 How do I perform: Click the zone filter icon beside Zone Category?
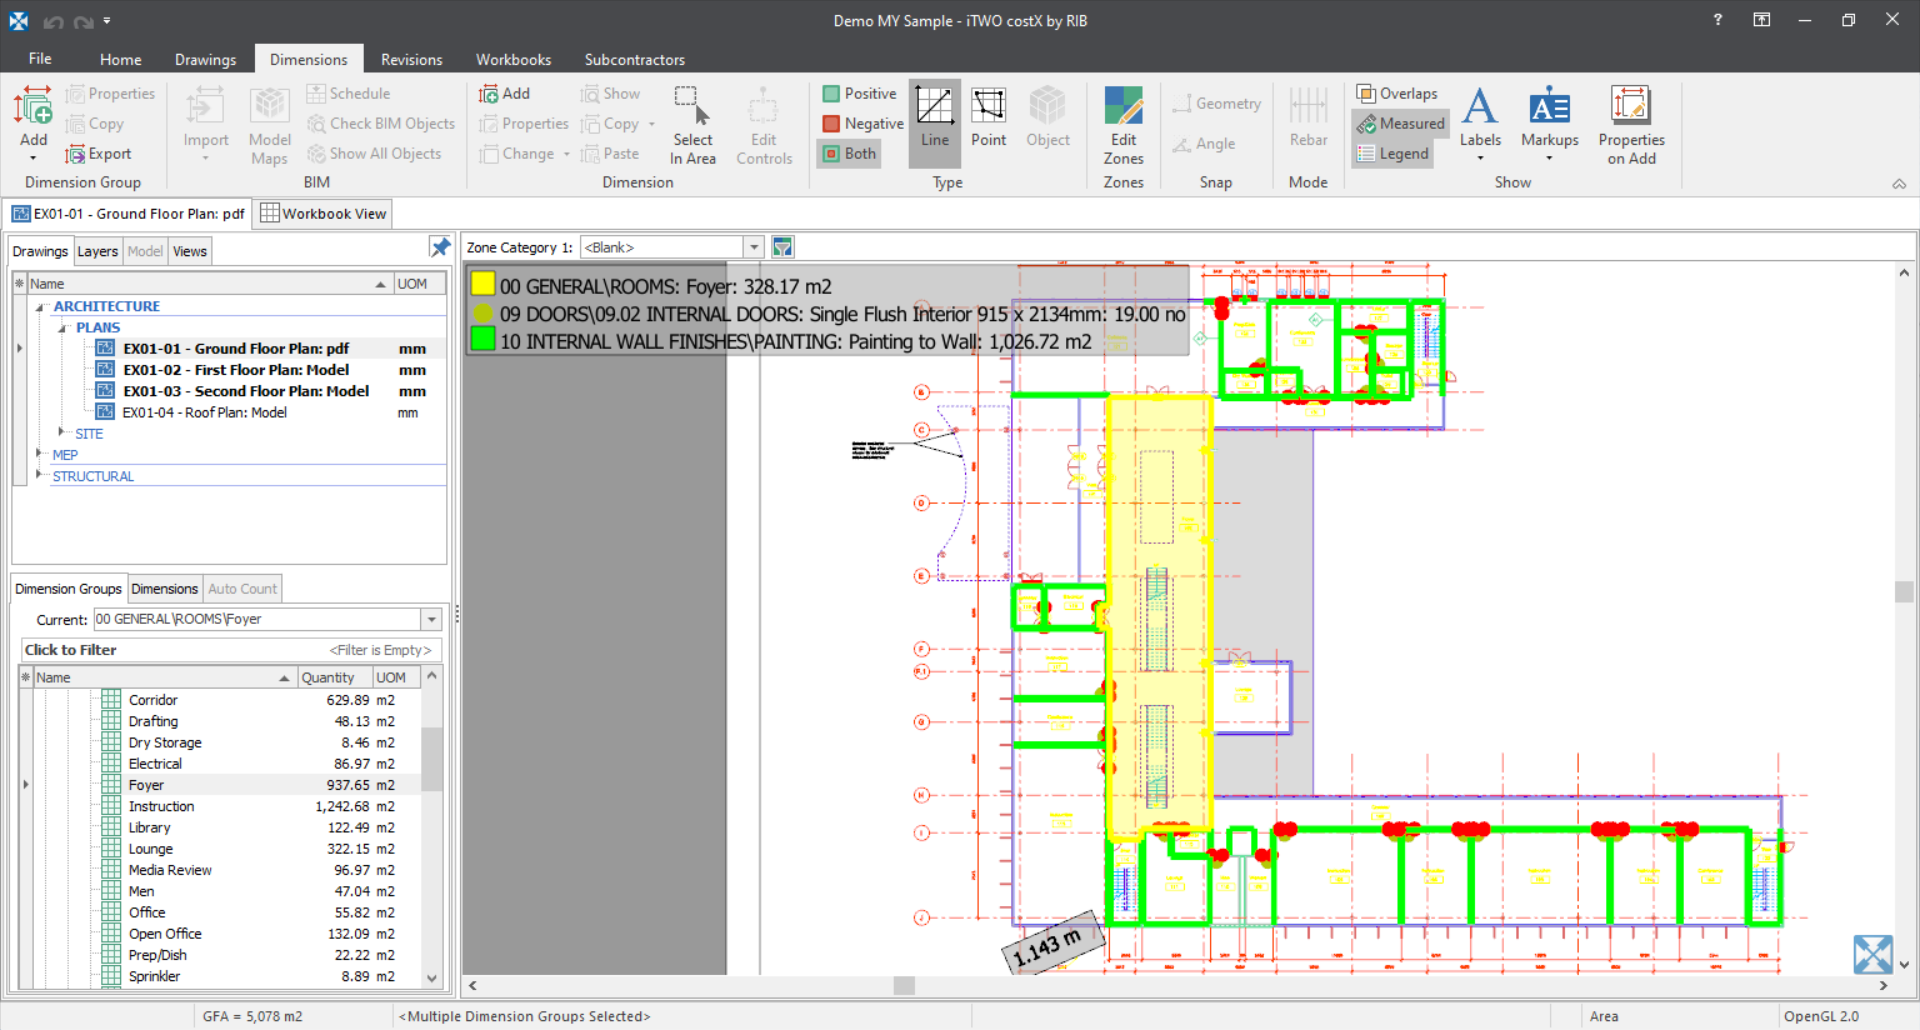tap(783, 247)
